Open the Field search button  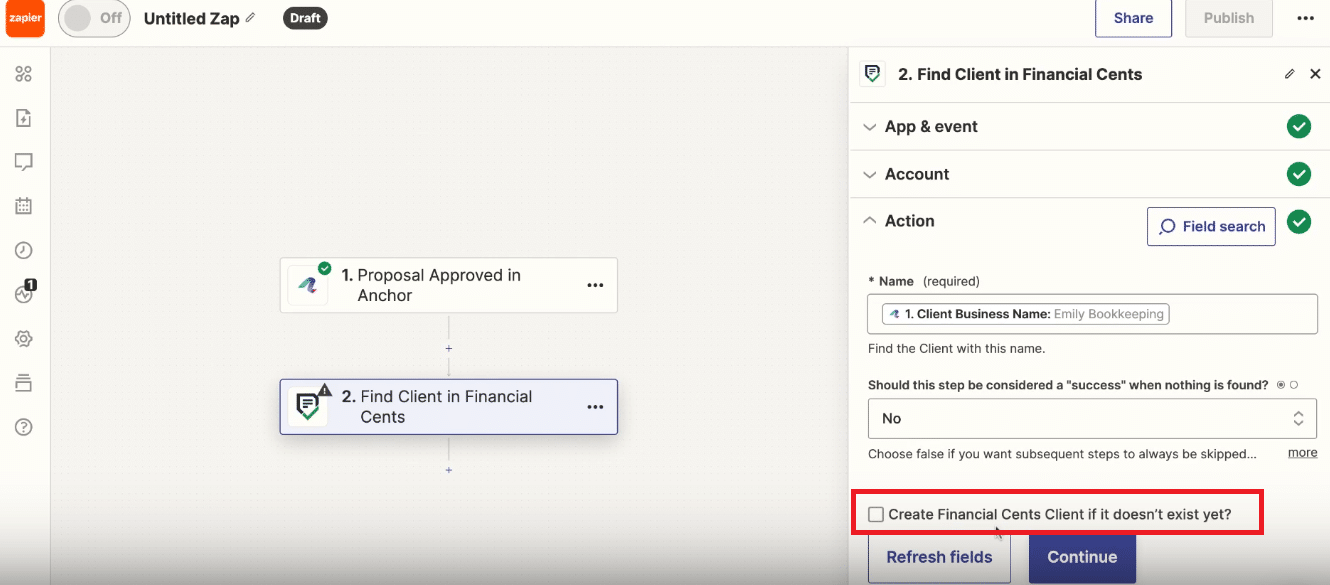1211,226
